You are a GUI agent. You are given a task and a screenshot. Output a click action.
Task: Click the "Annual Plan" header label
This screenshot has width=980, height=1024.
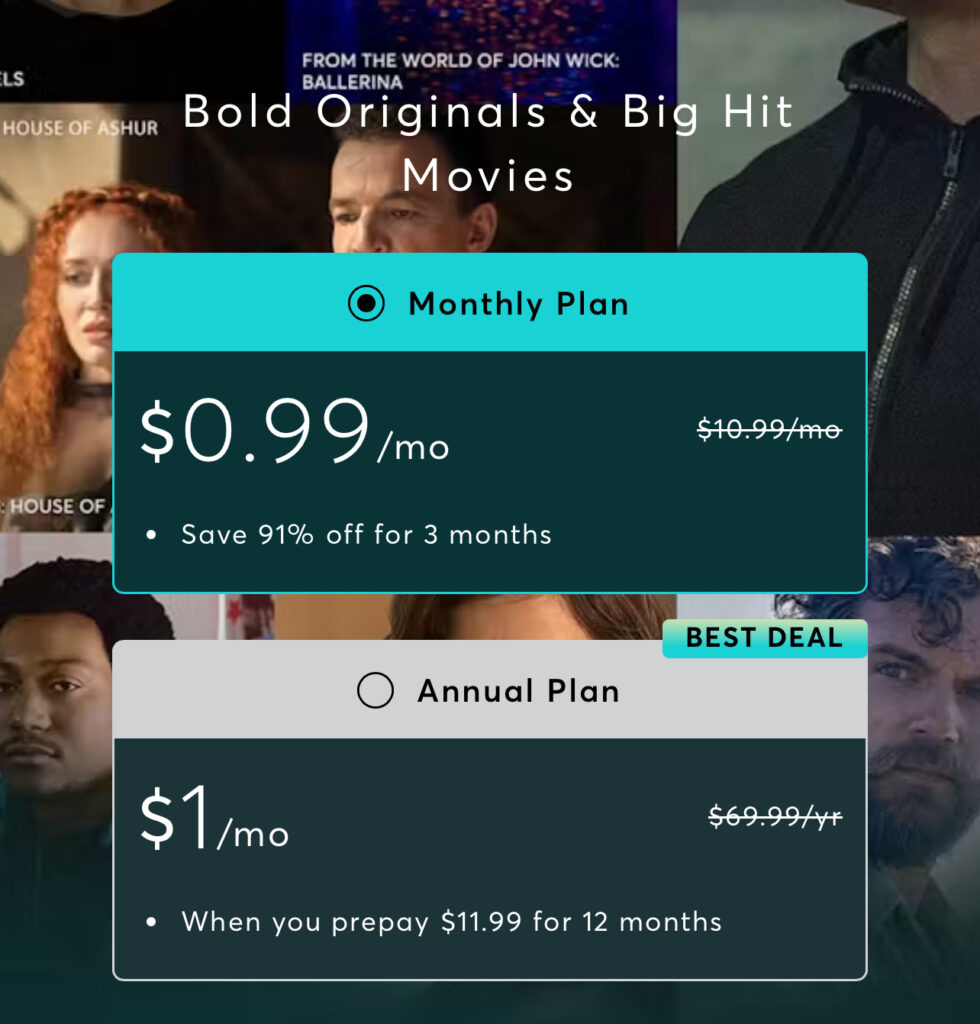coord(518,691)
